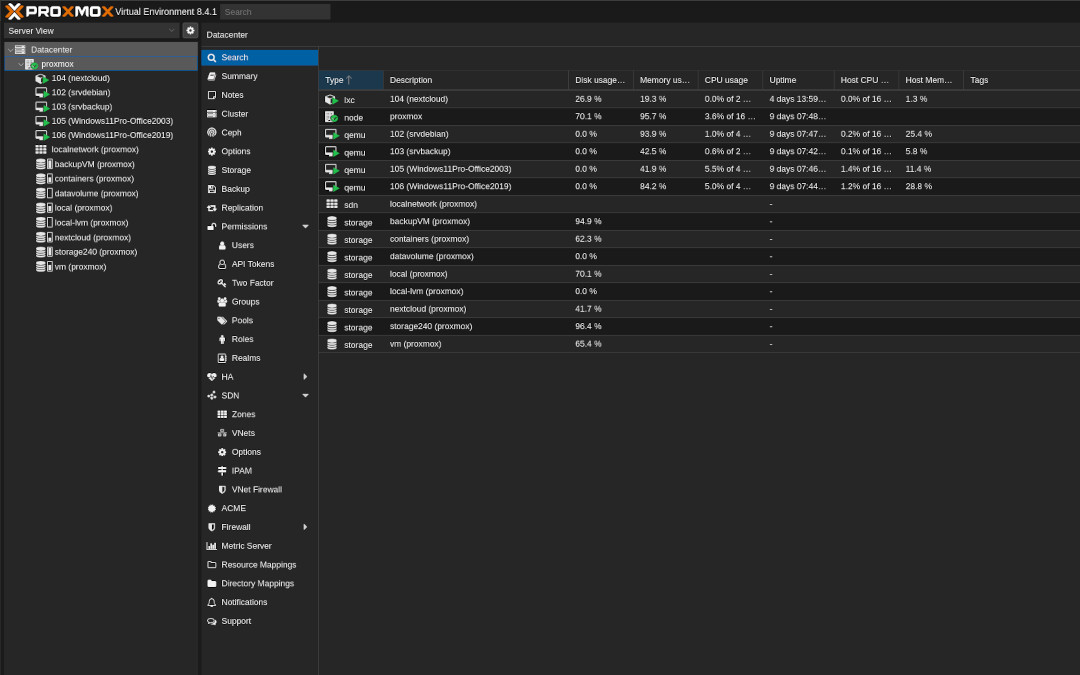This screenshot has width=1080, height=675.
Task: Click the IPAM icon in SDN menu
Action: [x=222, y=471]
